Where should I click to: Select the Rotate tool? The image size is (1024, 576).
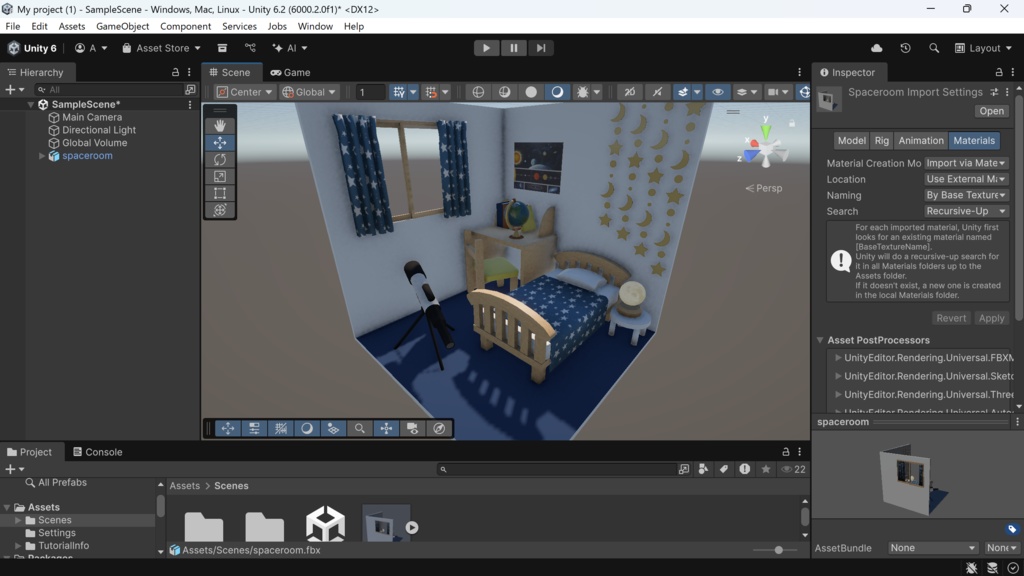point(220,159)
